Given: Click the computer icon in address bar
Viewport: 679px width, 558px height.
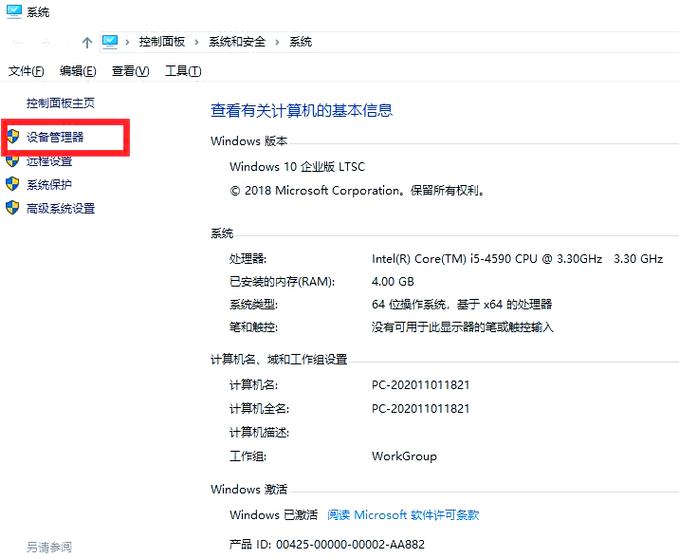Looking at the screenshot, I should click(110, 42).
